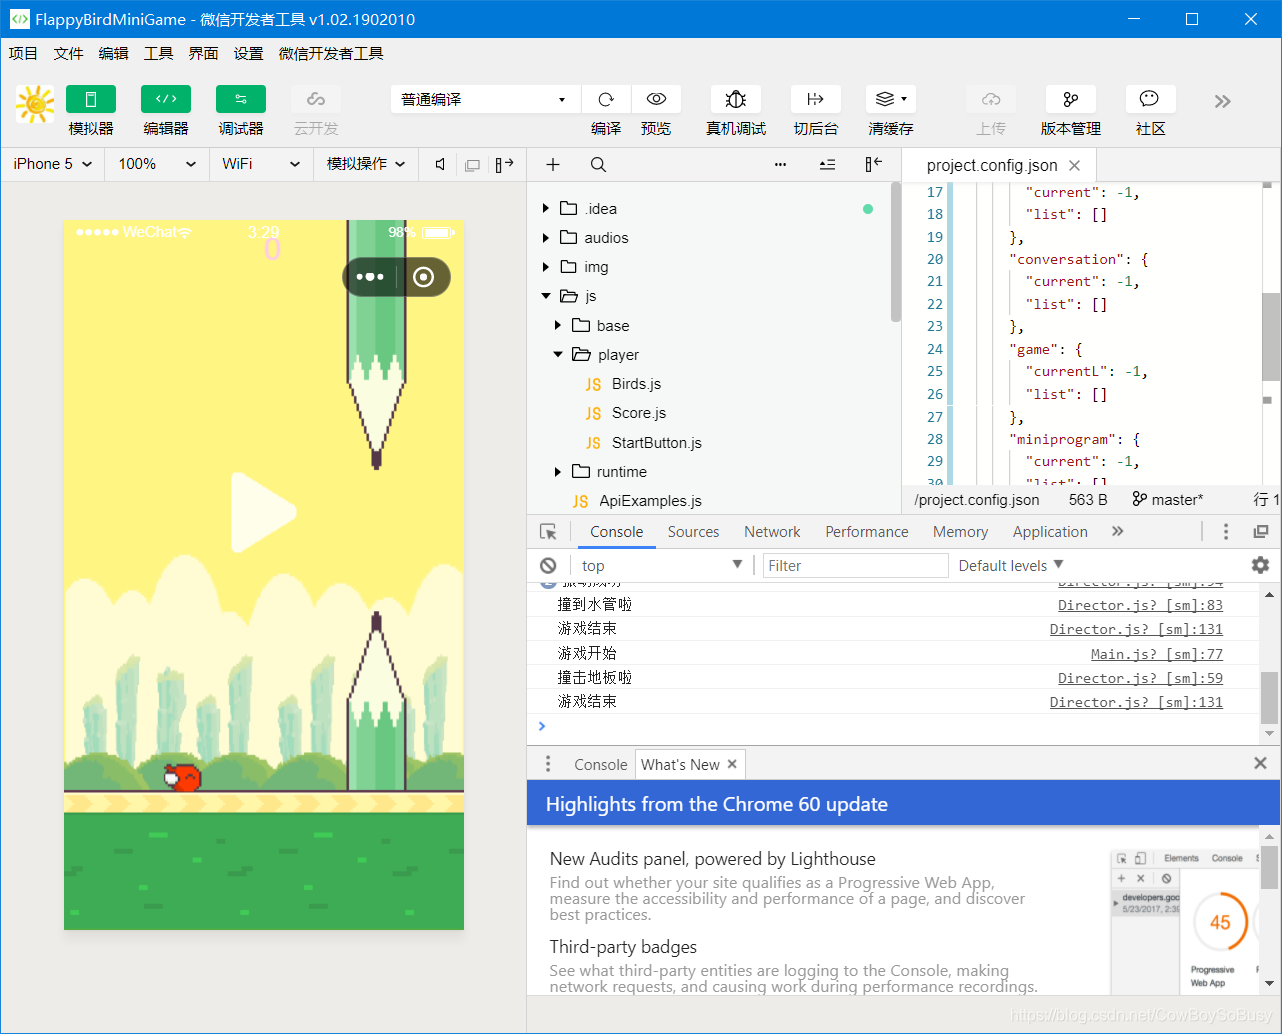
Task: Open the community (社区) chat icon
Action: point(1150,99)
